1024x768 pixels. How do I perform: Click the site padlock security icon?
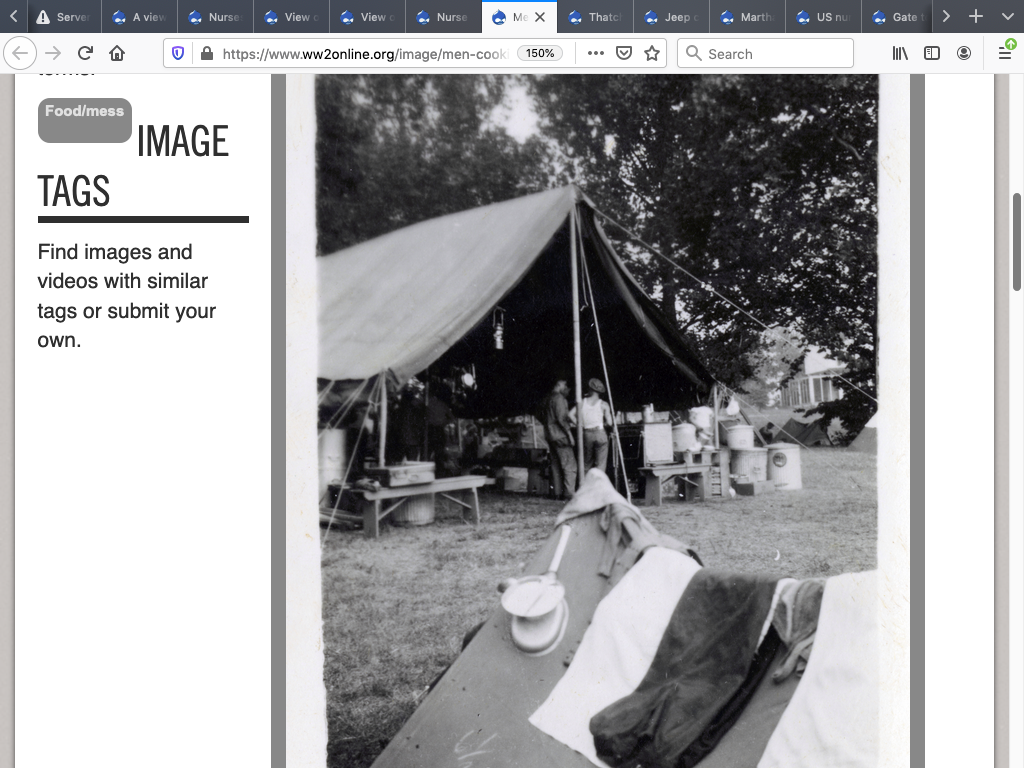(206, 54)
